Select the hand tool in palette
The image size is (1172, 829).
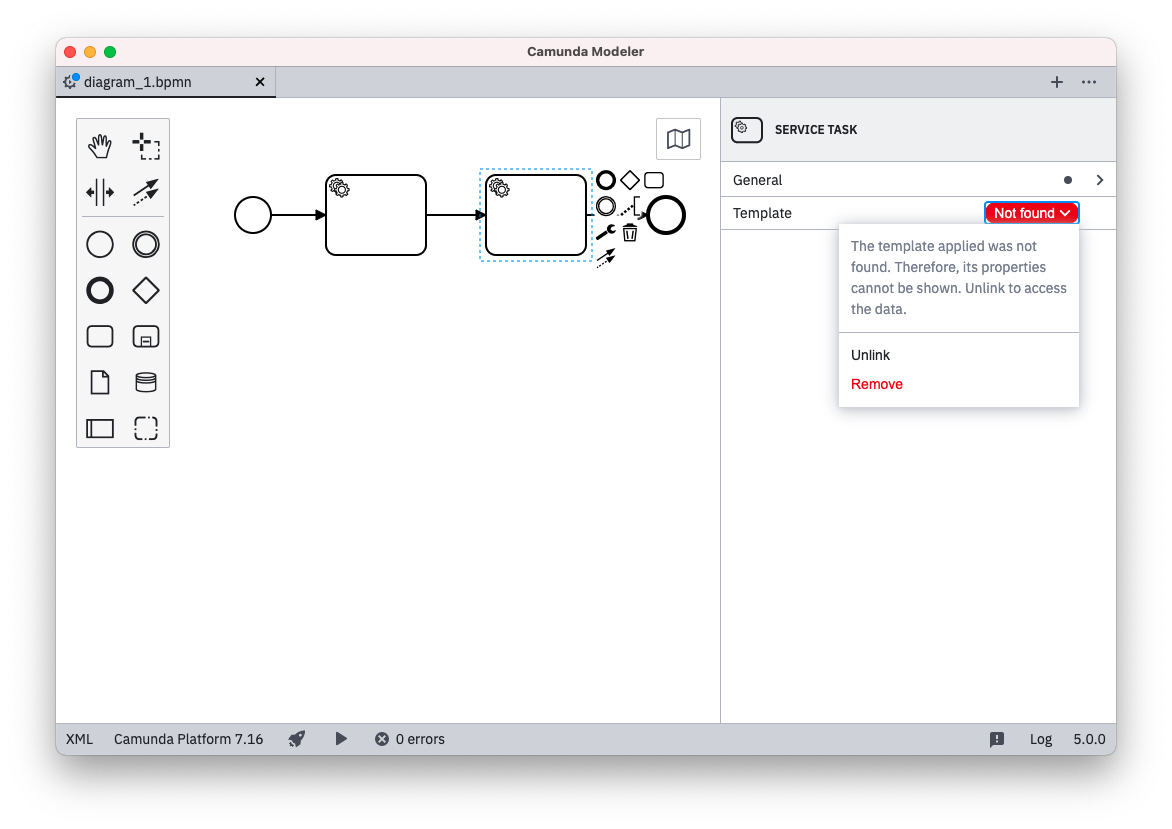100,146
